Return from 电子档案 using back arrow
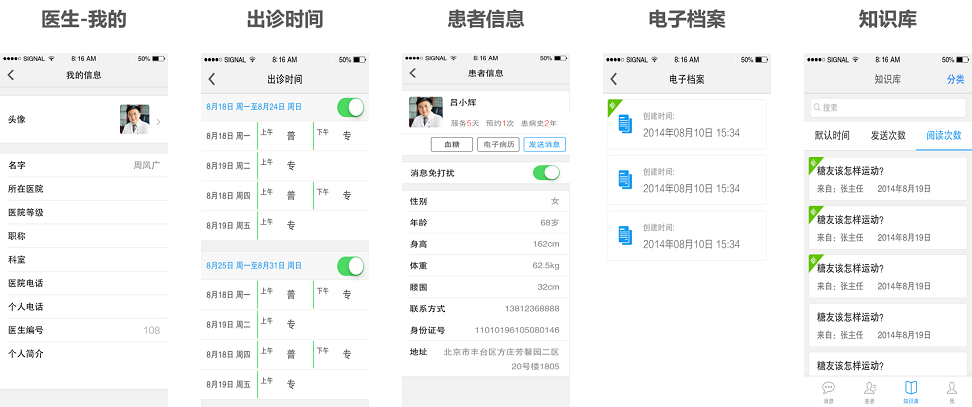Viewport: 972px width, 407px height. pos(613,79)
